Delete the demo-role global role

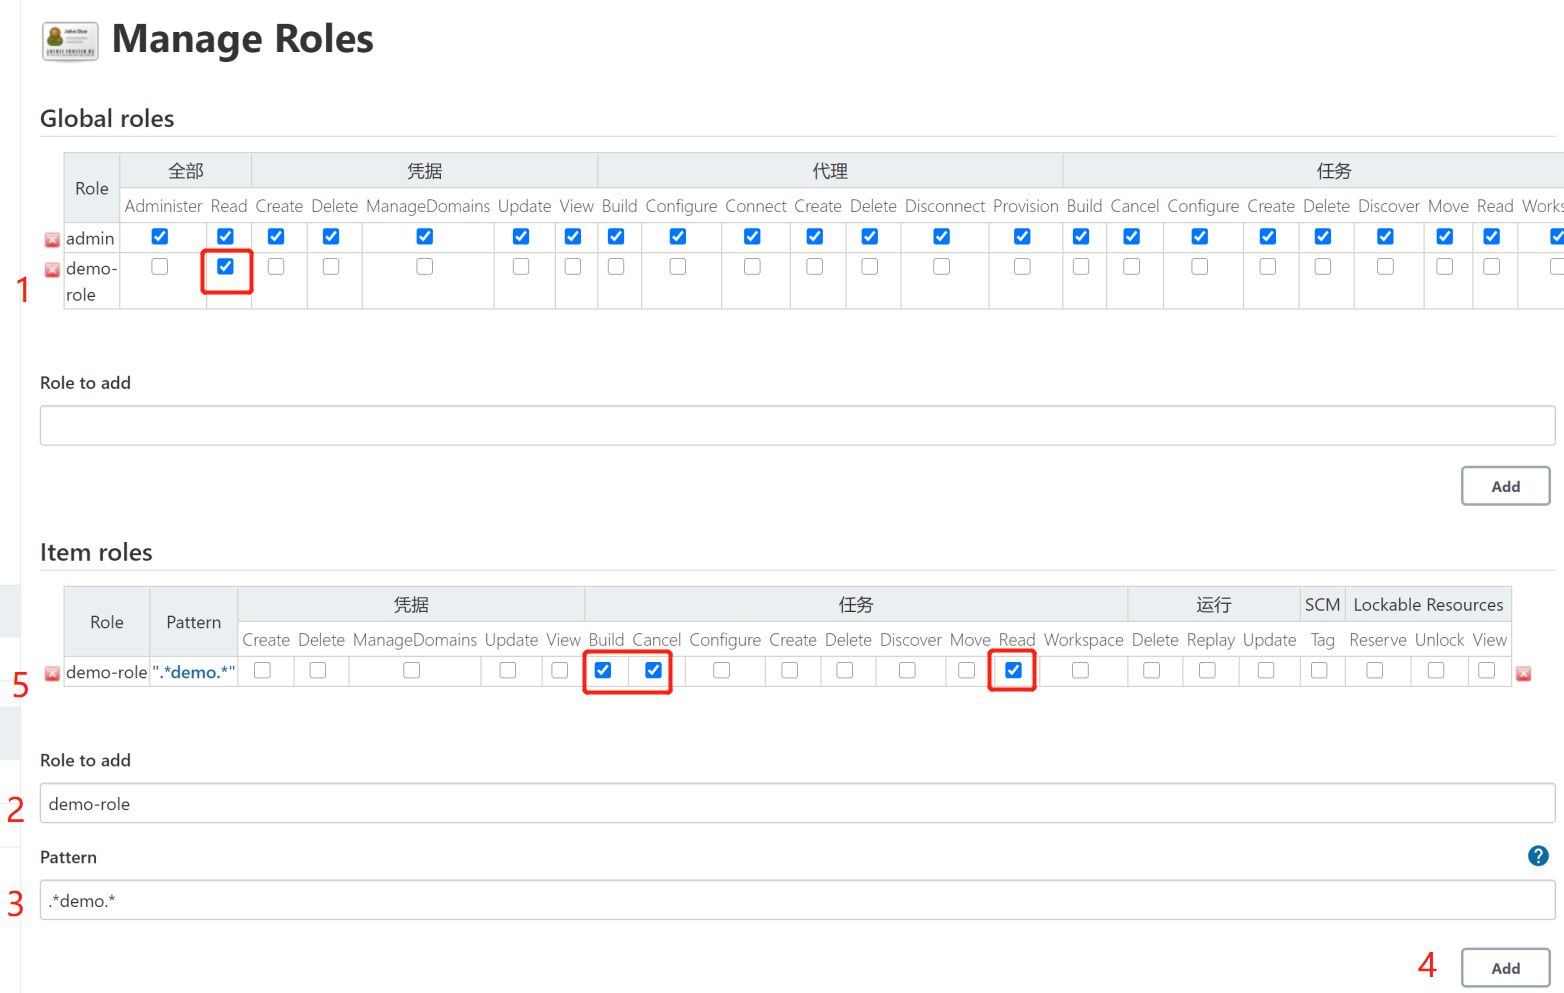52,271
